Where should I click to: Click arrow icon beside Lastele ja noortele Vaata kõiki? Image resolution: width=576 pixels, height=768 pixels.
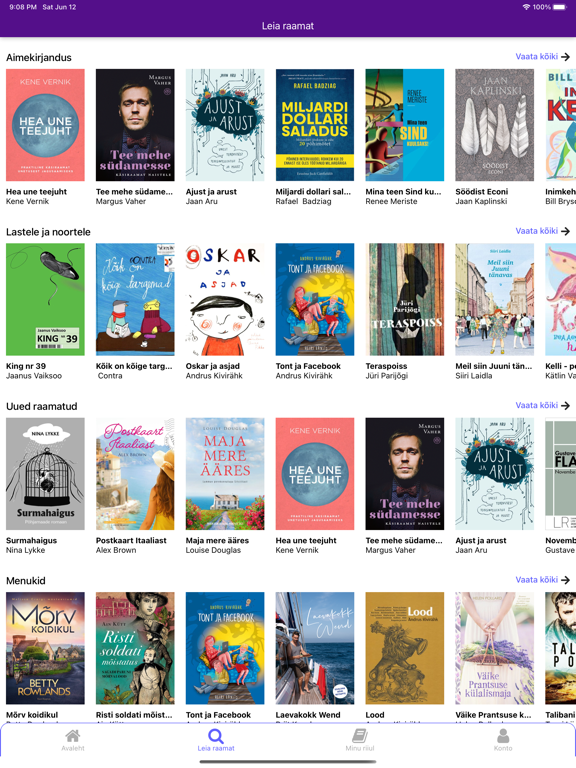click(565, 231)
